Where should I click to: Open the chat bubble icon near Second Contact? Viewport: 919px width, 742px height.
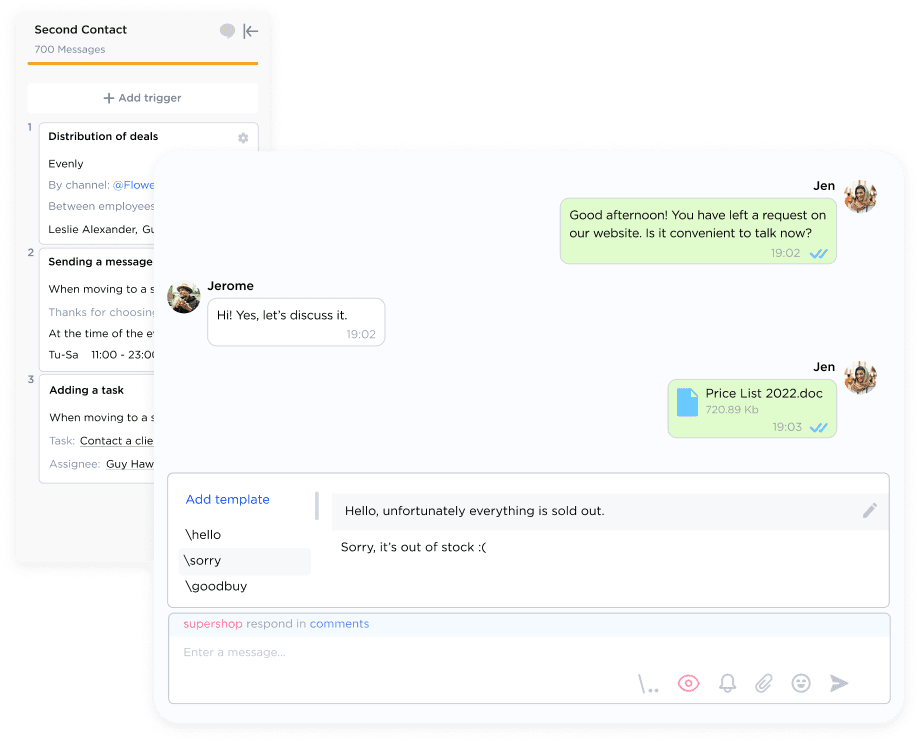pos(226,31)
